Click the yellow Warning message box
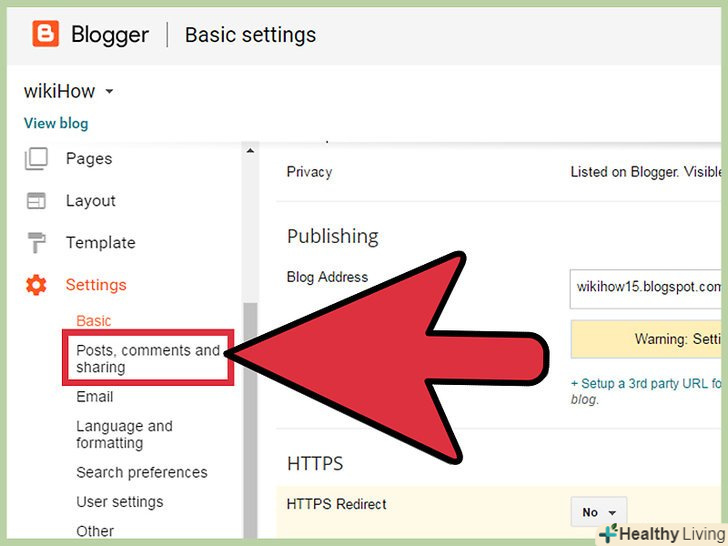 (645, 339)
